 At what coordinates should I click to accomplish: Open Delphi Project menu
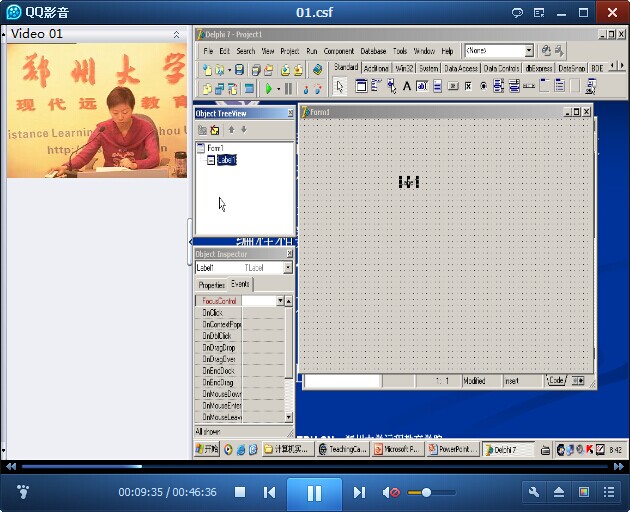click(x=290, y=51)
